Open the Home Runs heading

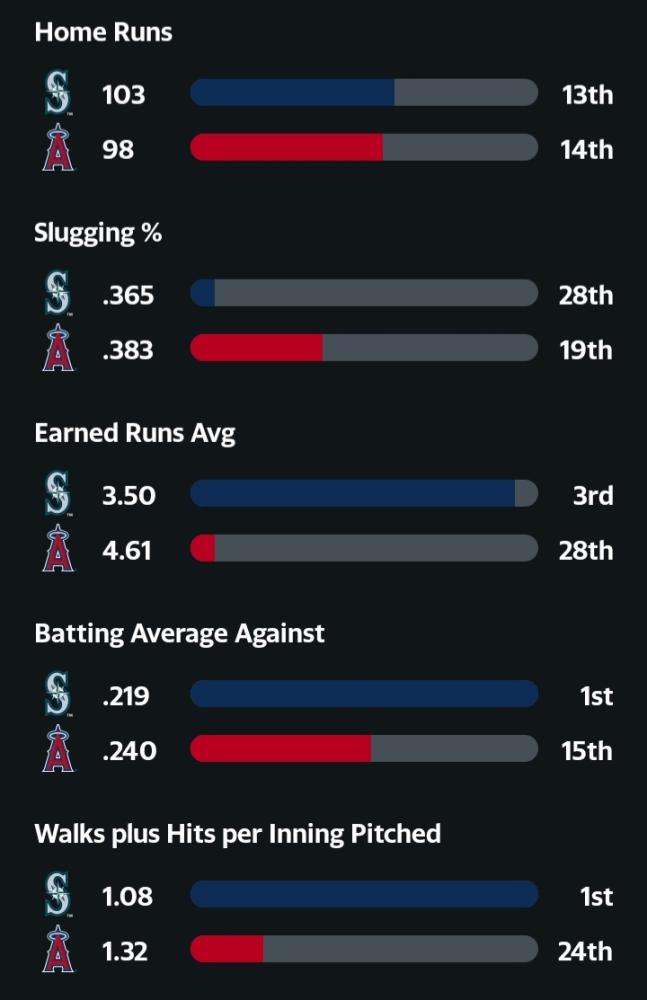pos(103,32)
